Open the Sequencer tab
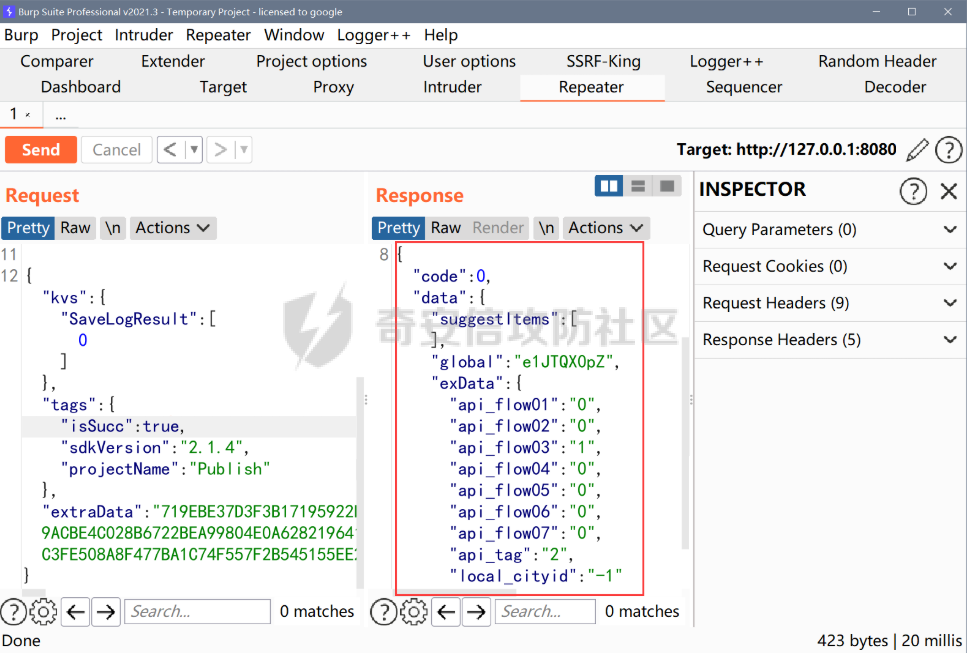 click(744, 88)
